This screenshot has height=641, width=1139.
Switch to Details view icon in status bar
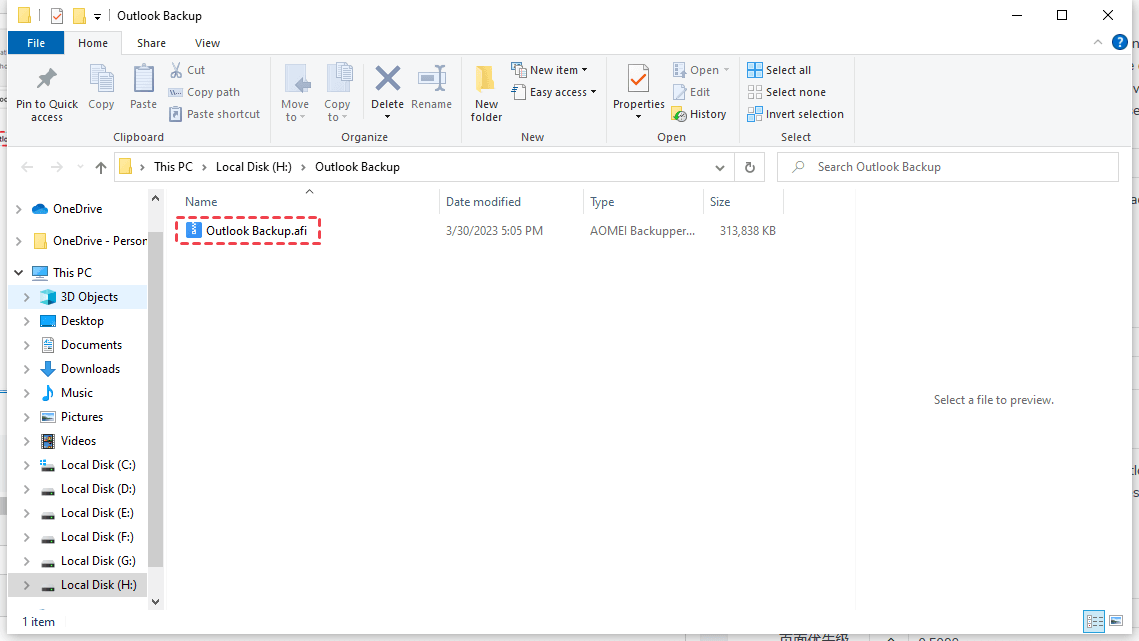click(x=1094, y=621)
